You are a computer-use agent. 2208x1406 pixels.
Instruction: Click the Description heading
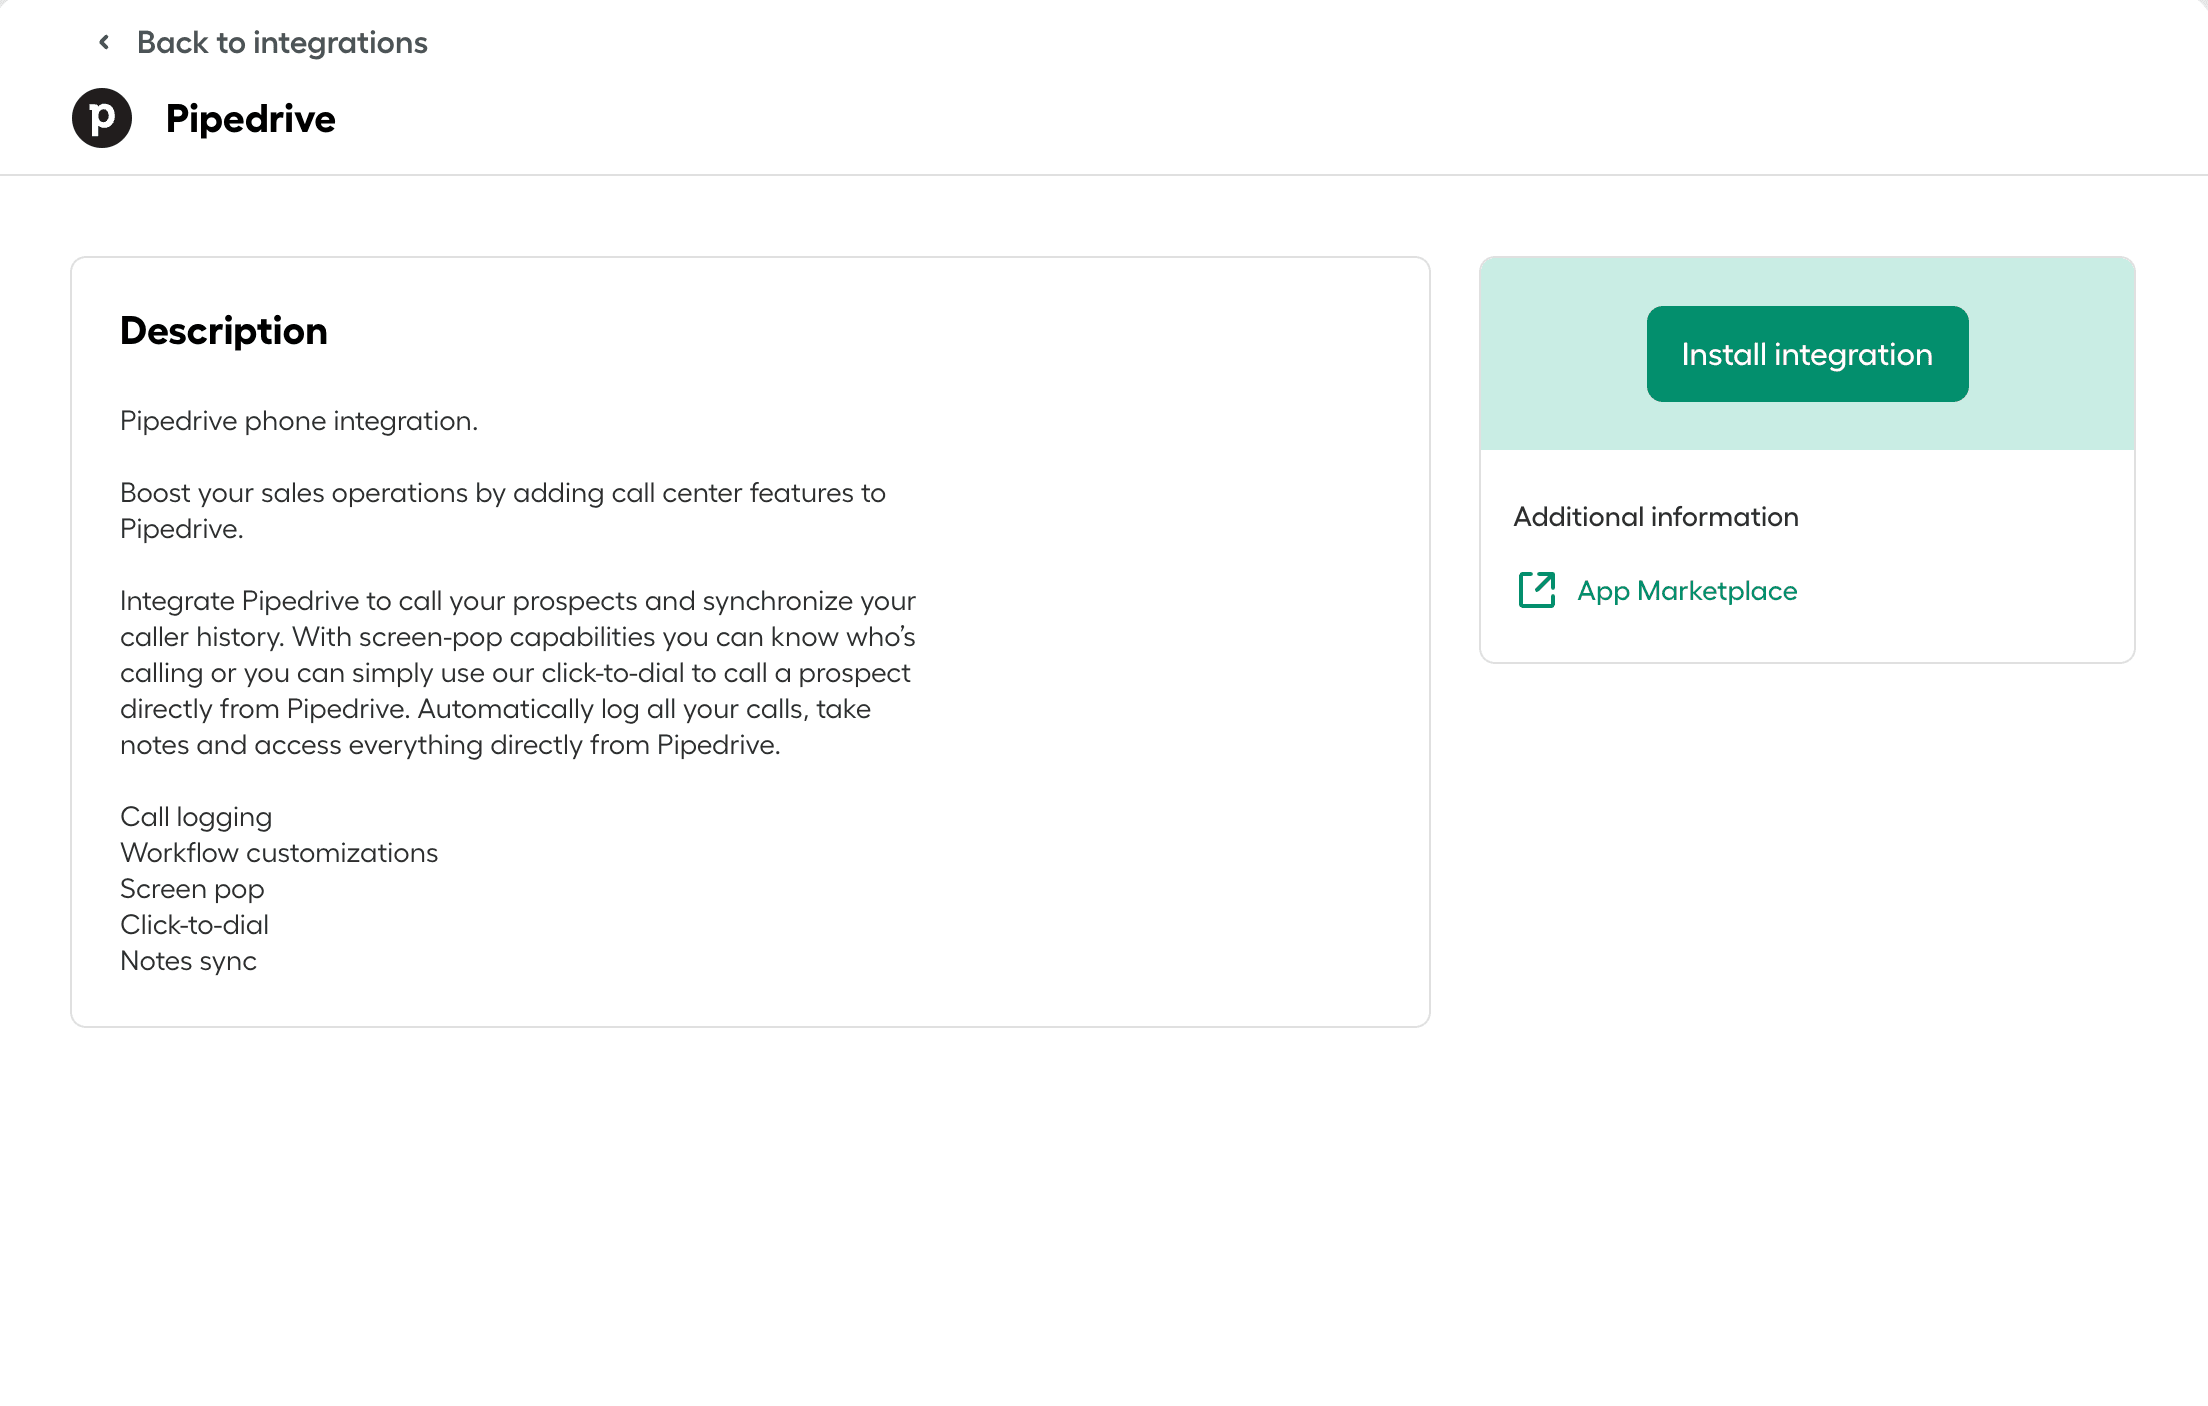tap(224, 330)
